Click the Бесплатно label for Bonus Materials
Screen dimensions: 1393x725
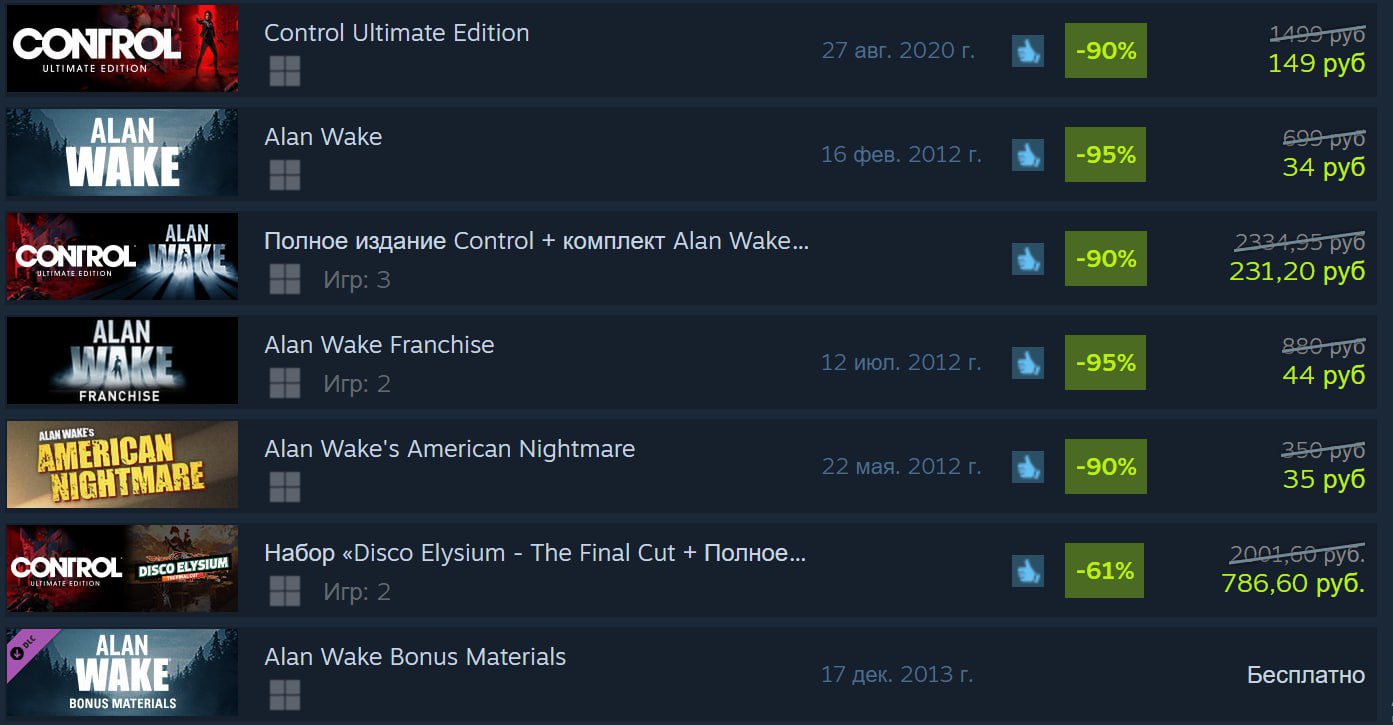[1306, 675]
